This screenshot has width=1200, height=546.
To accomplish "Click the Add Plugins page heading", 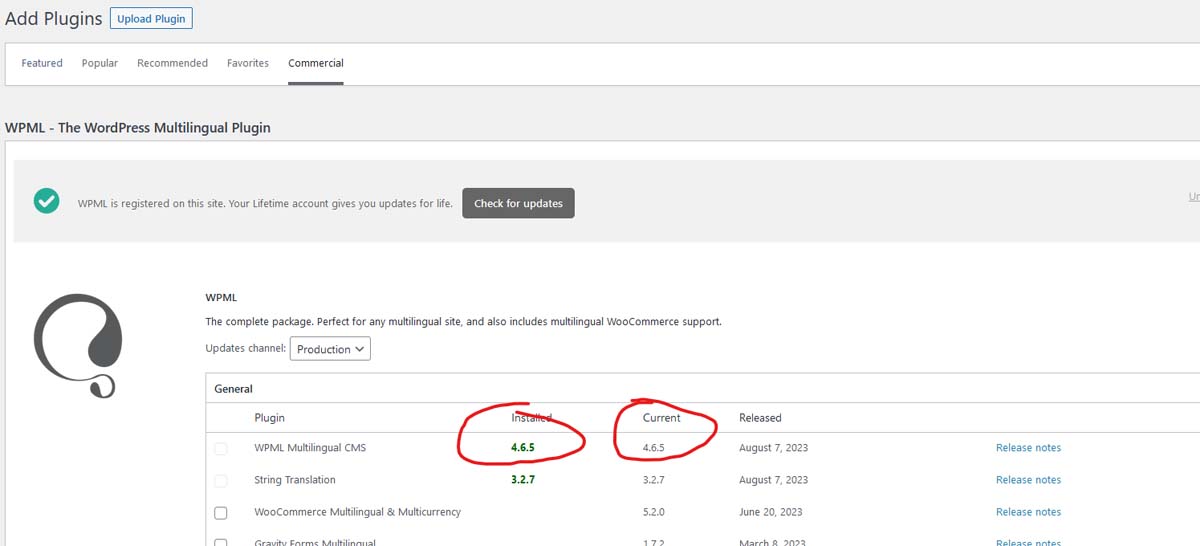I will 54,19.
